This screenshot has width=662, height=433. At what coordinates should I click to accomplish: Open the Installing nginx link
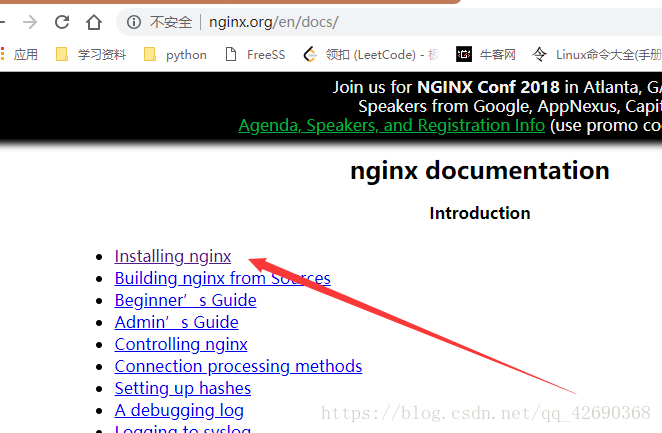(x=173, y=257)
